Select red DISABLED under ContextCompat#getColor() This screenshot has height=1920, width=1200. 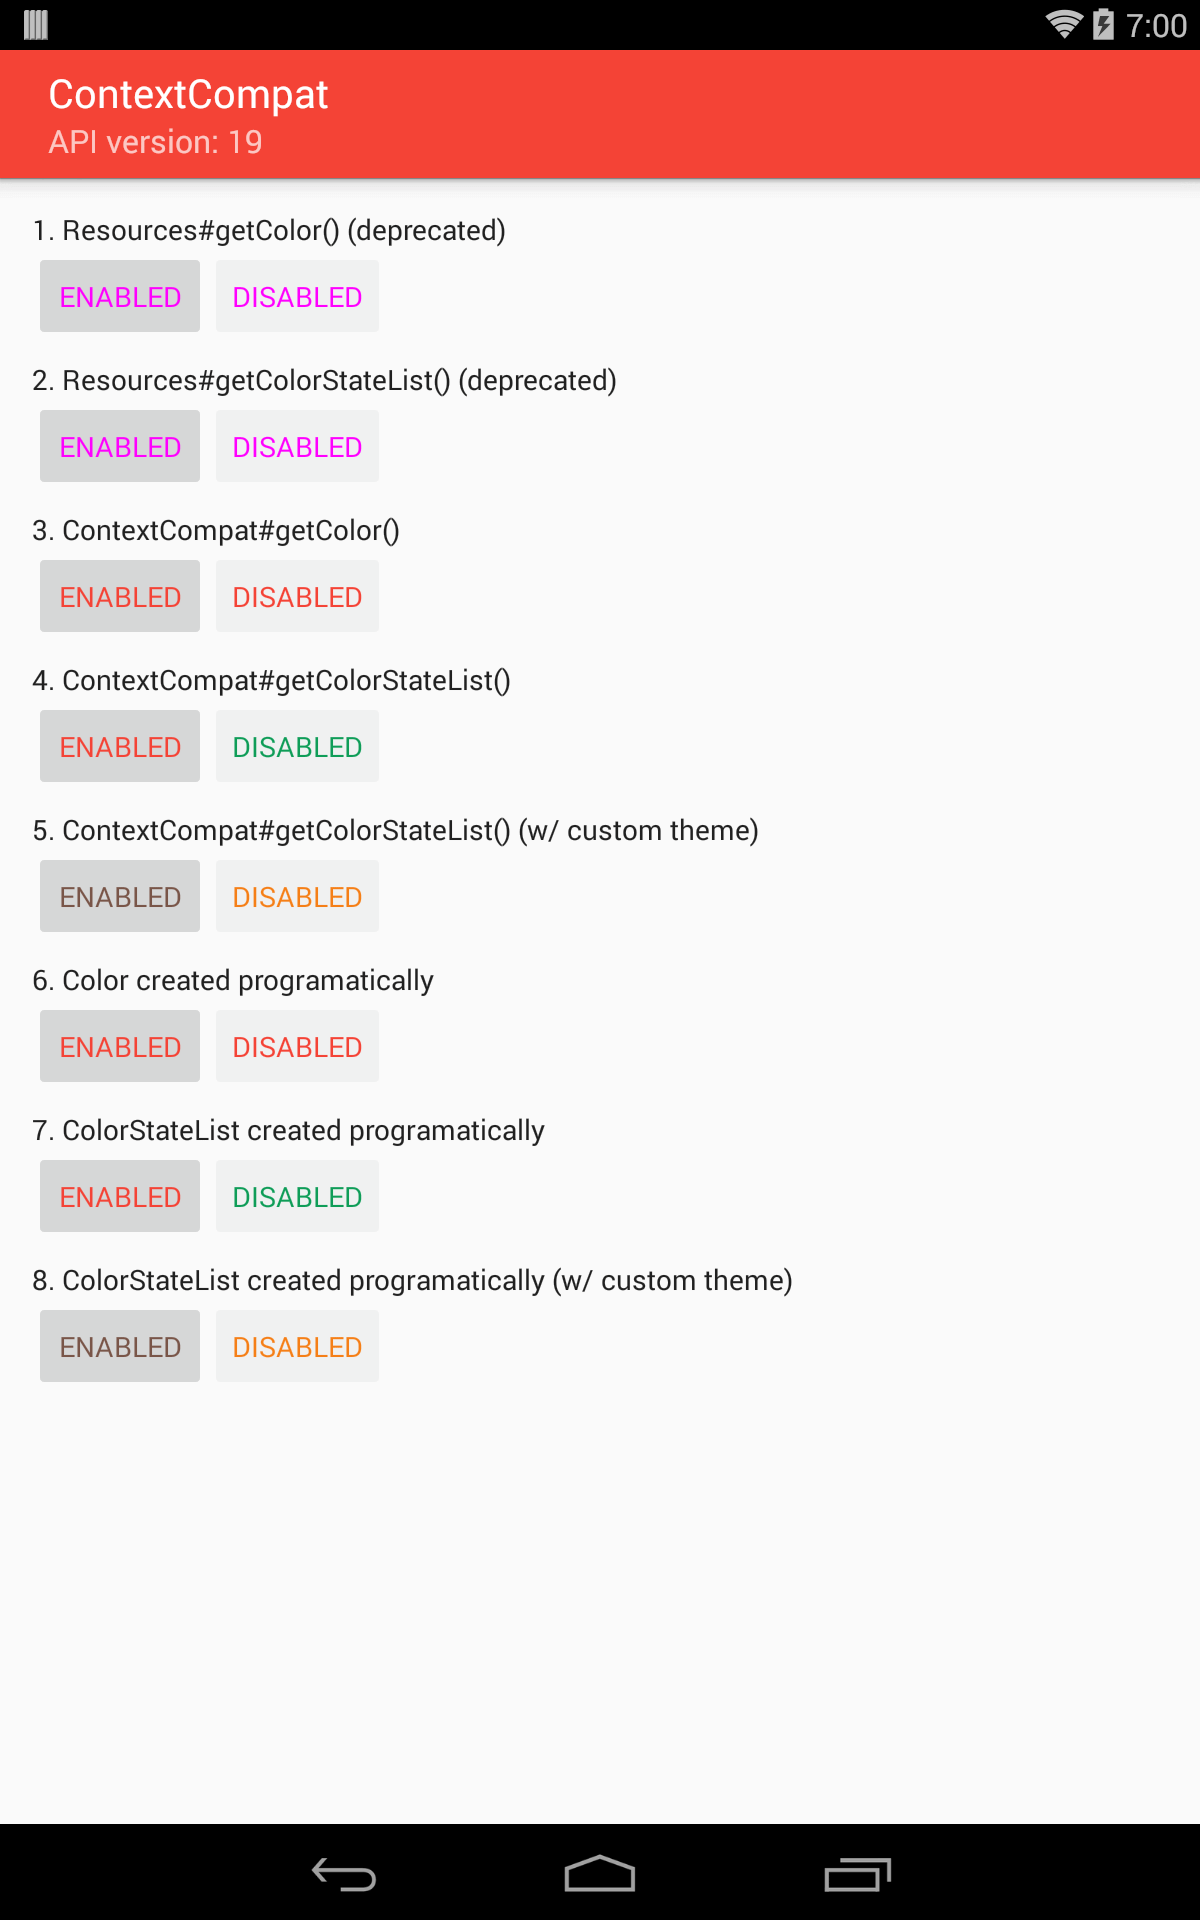pyautogui.click(x=297, y=596)
